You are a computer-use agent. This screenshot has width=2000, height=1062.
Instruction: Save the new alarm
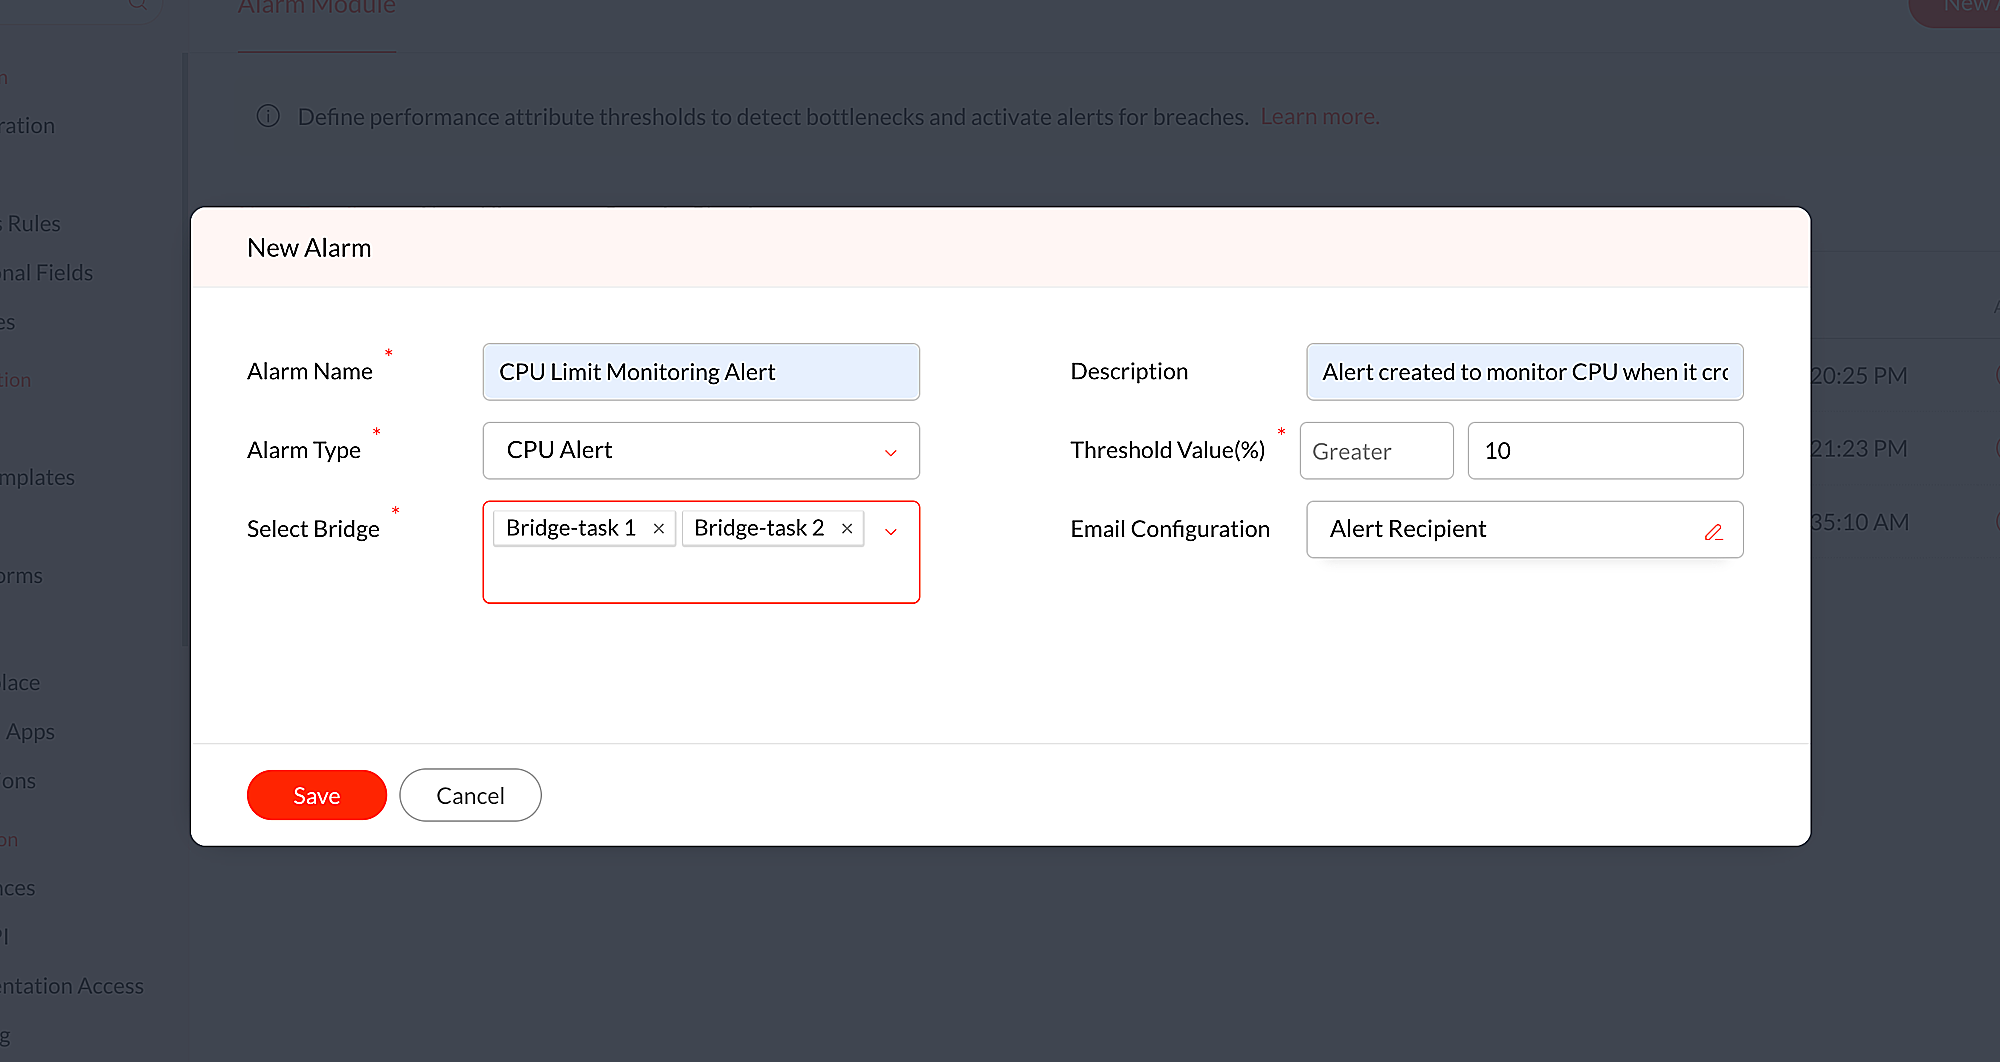tap(316, 796)
